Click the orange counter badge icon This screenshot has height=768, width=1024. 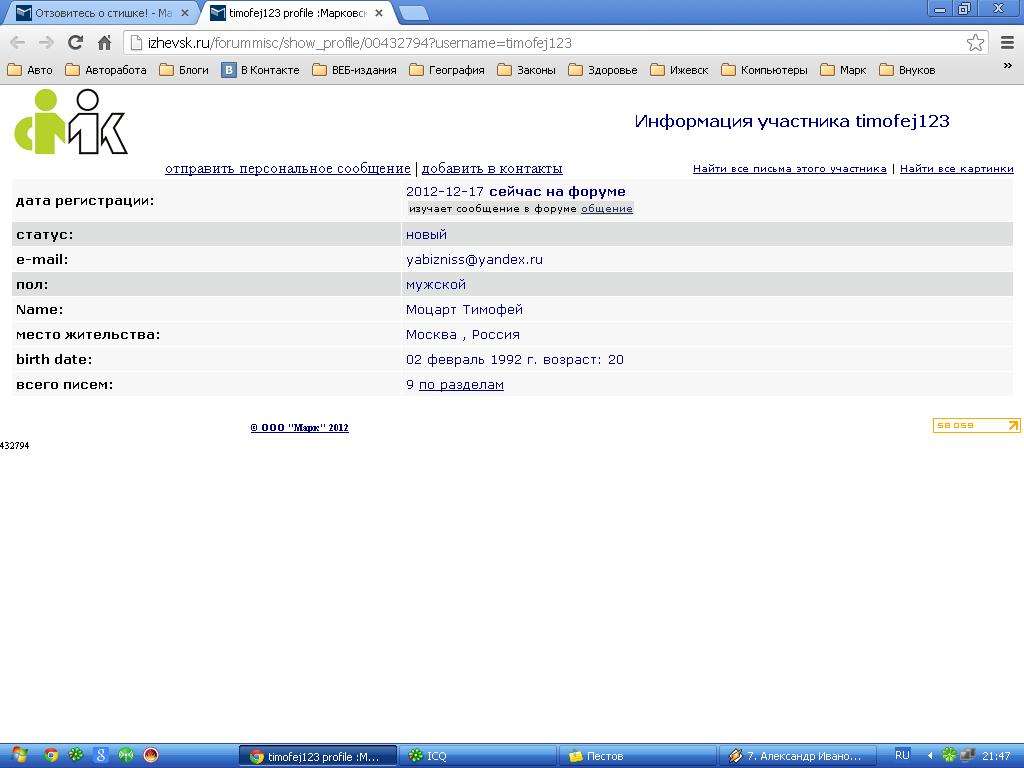976,426
